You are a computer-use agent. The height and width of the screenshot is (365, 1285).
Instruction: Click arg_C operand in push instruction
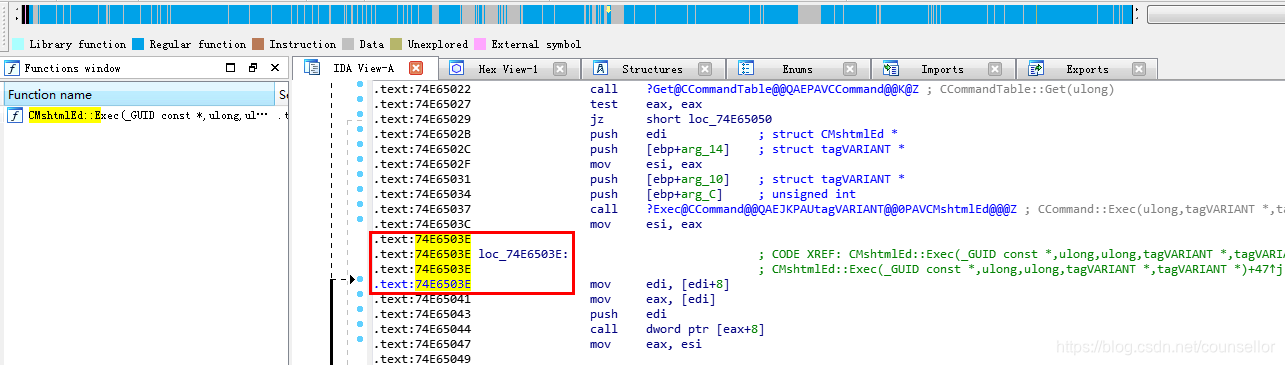coord(700,194)
